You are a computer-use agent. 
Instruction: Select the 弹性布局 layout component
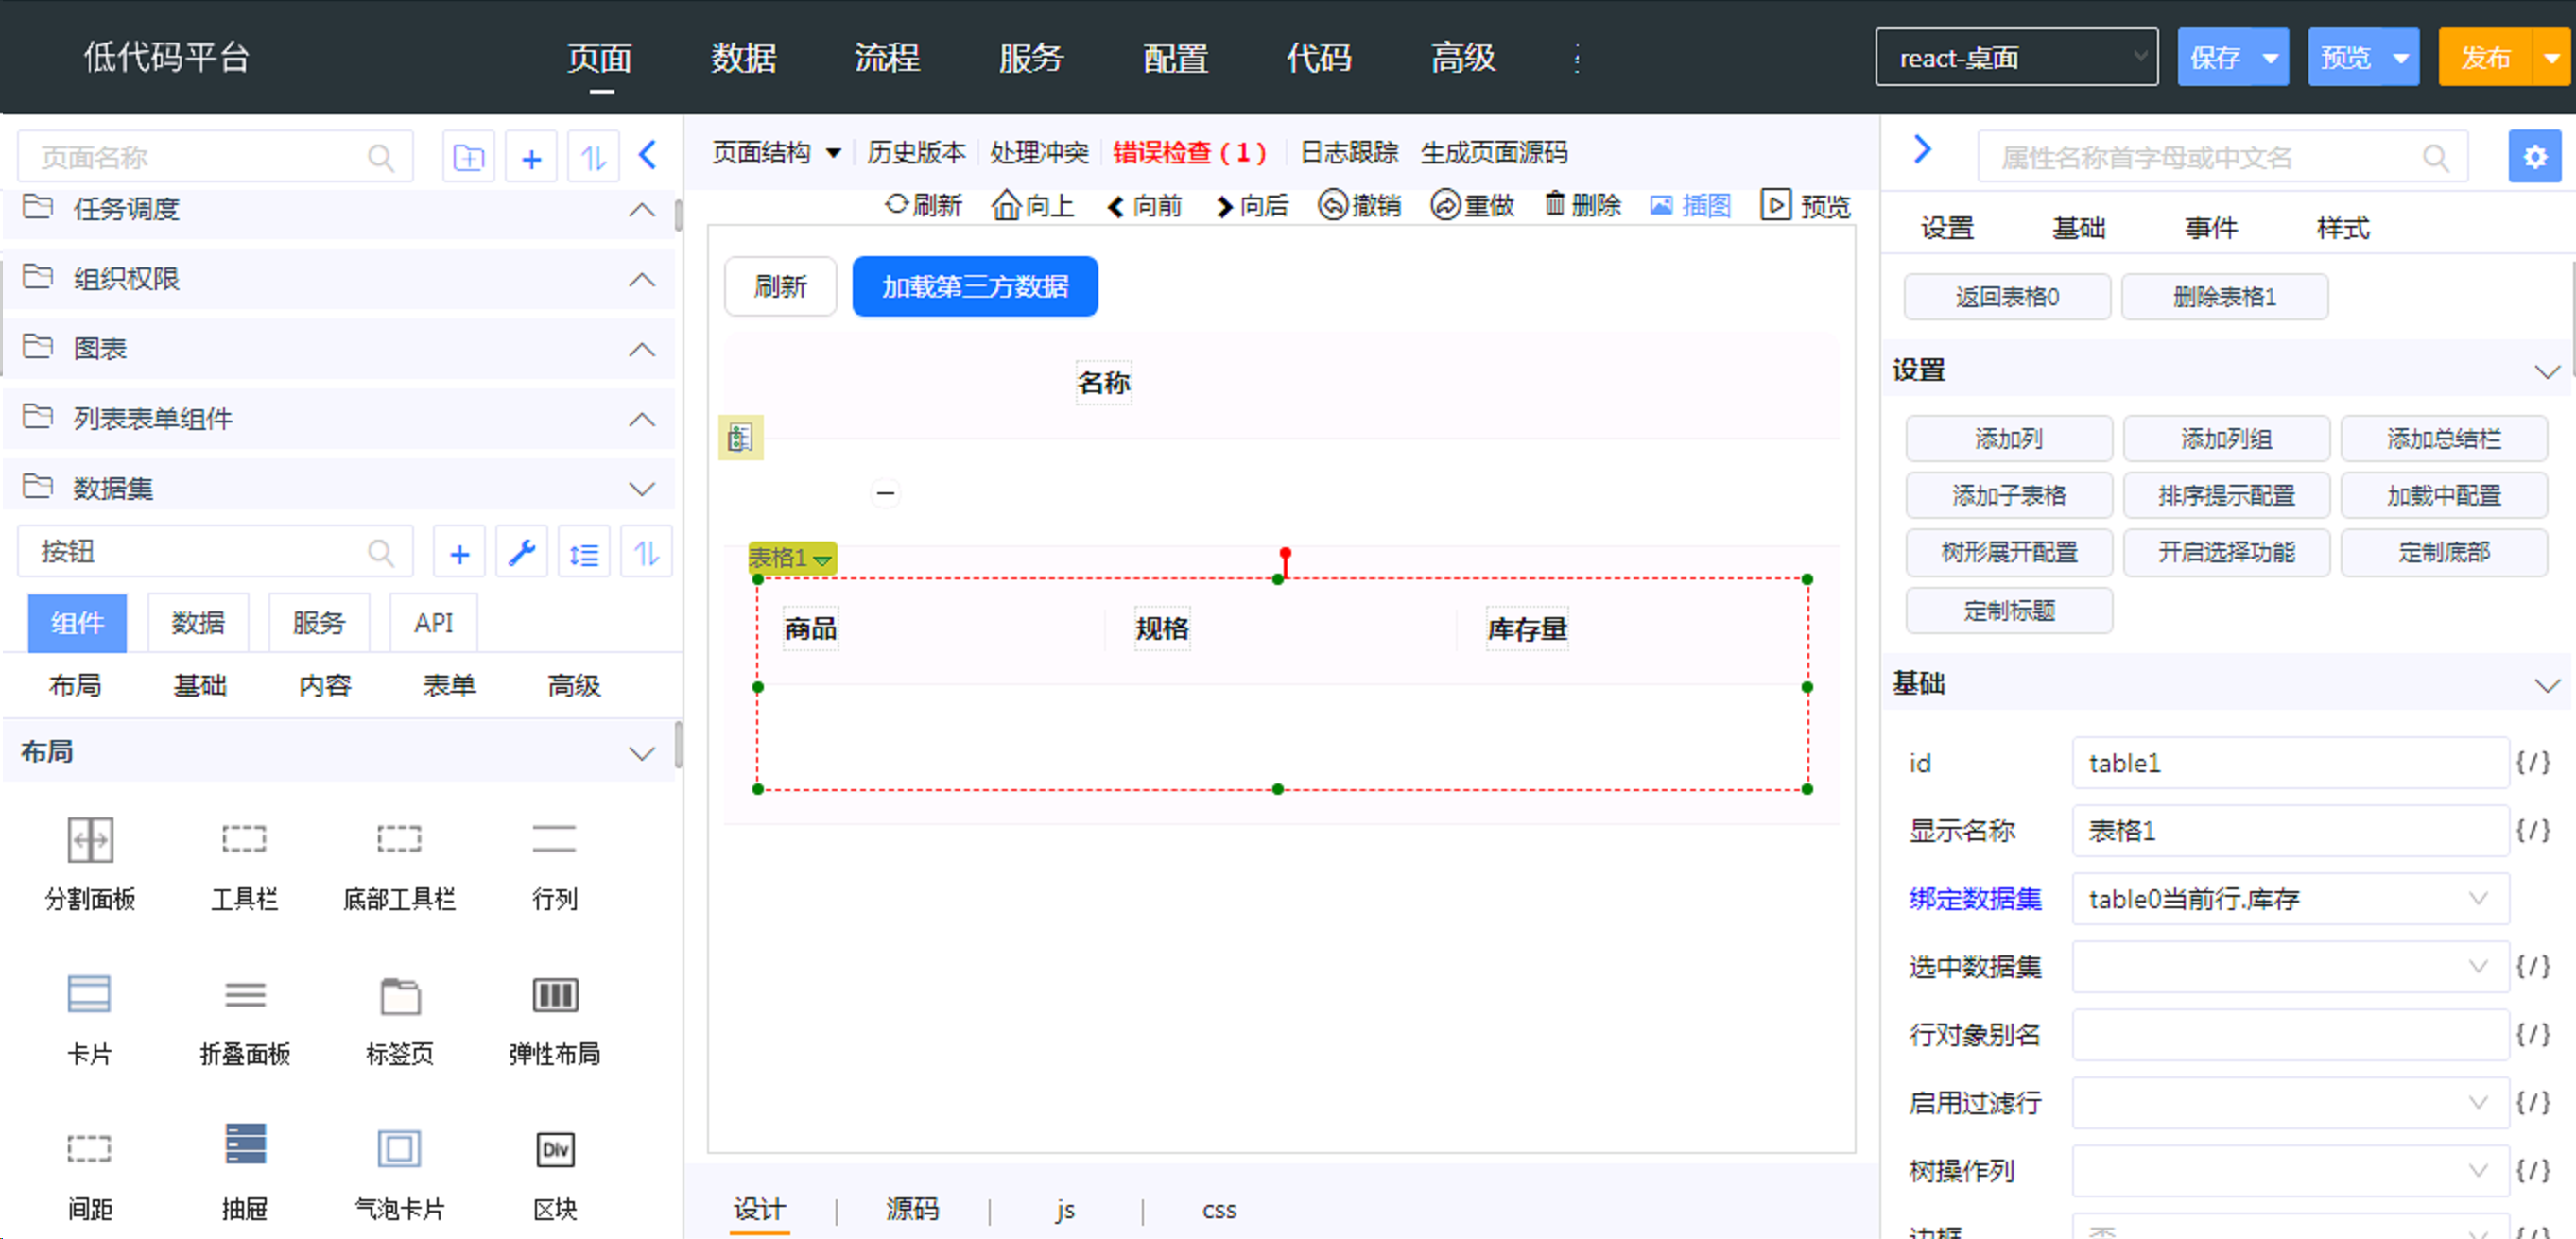[x=555, y=1020]
